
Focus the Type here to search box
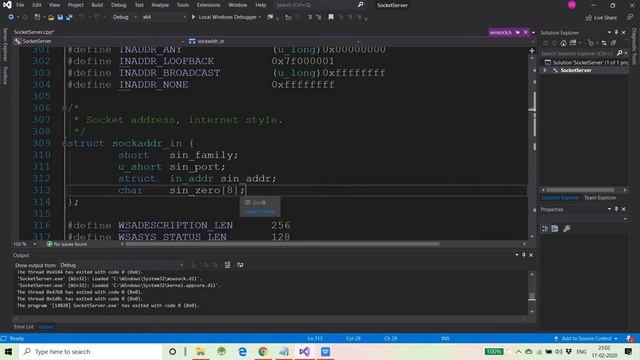(x=91, y=351)
